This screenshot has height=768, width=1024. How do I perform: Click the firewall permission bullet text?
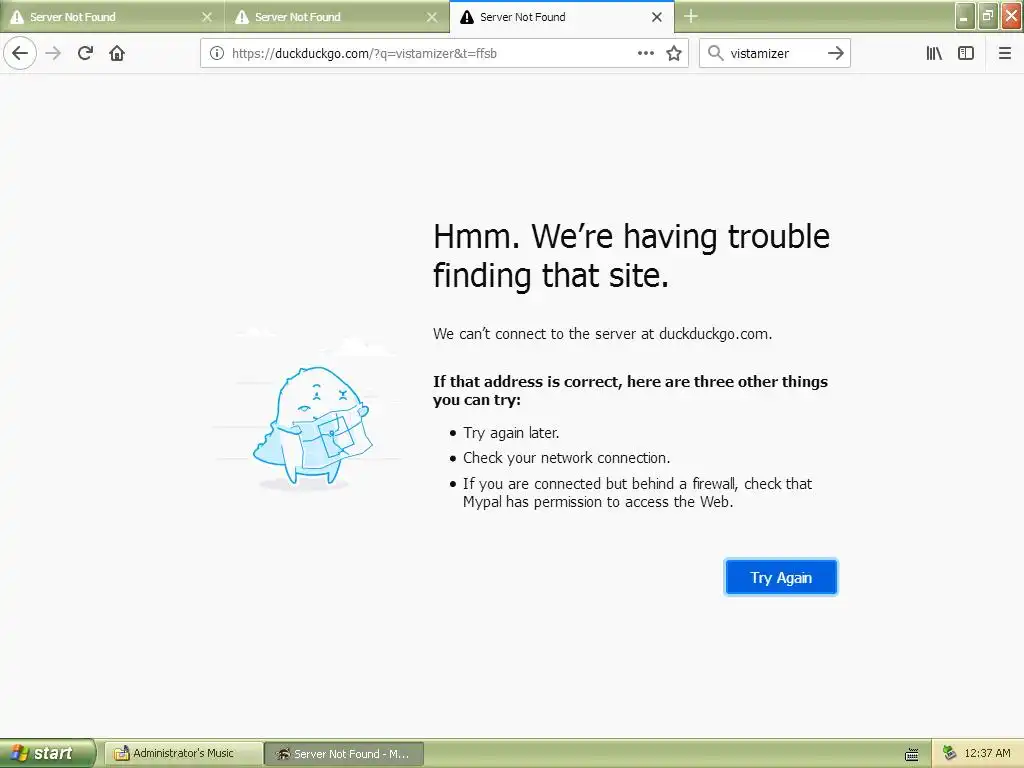(x=637, y=493)
